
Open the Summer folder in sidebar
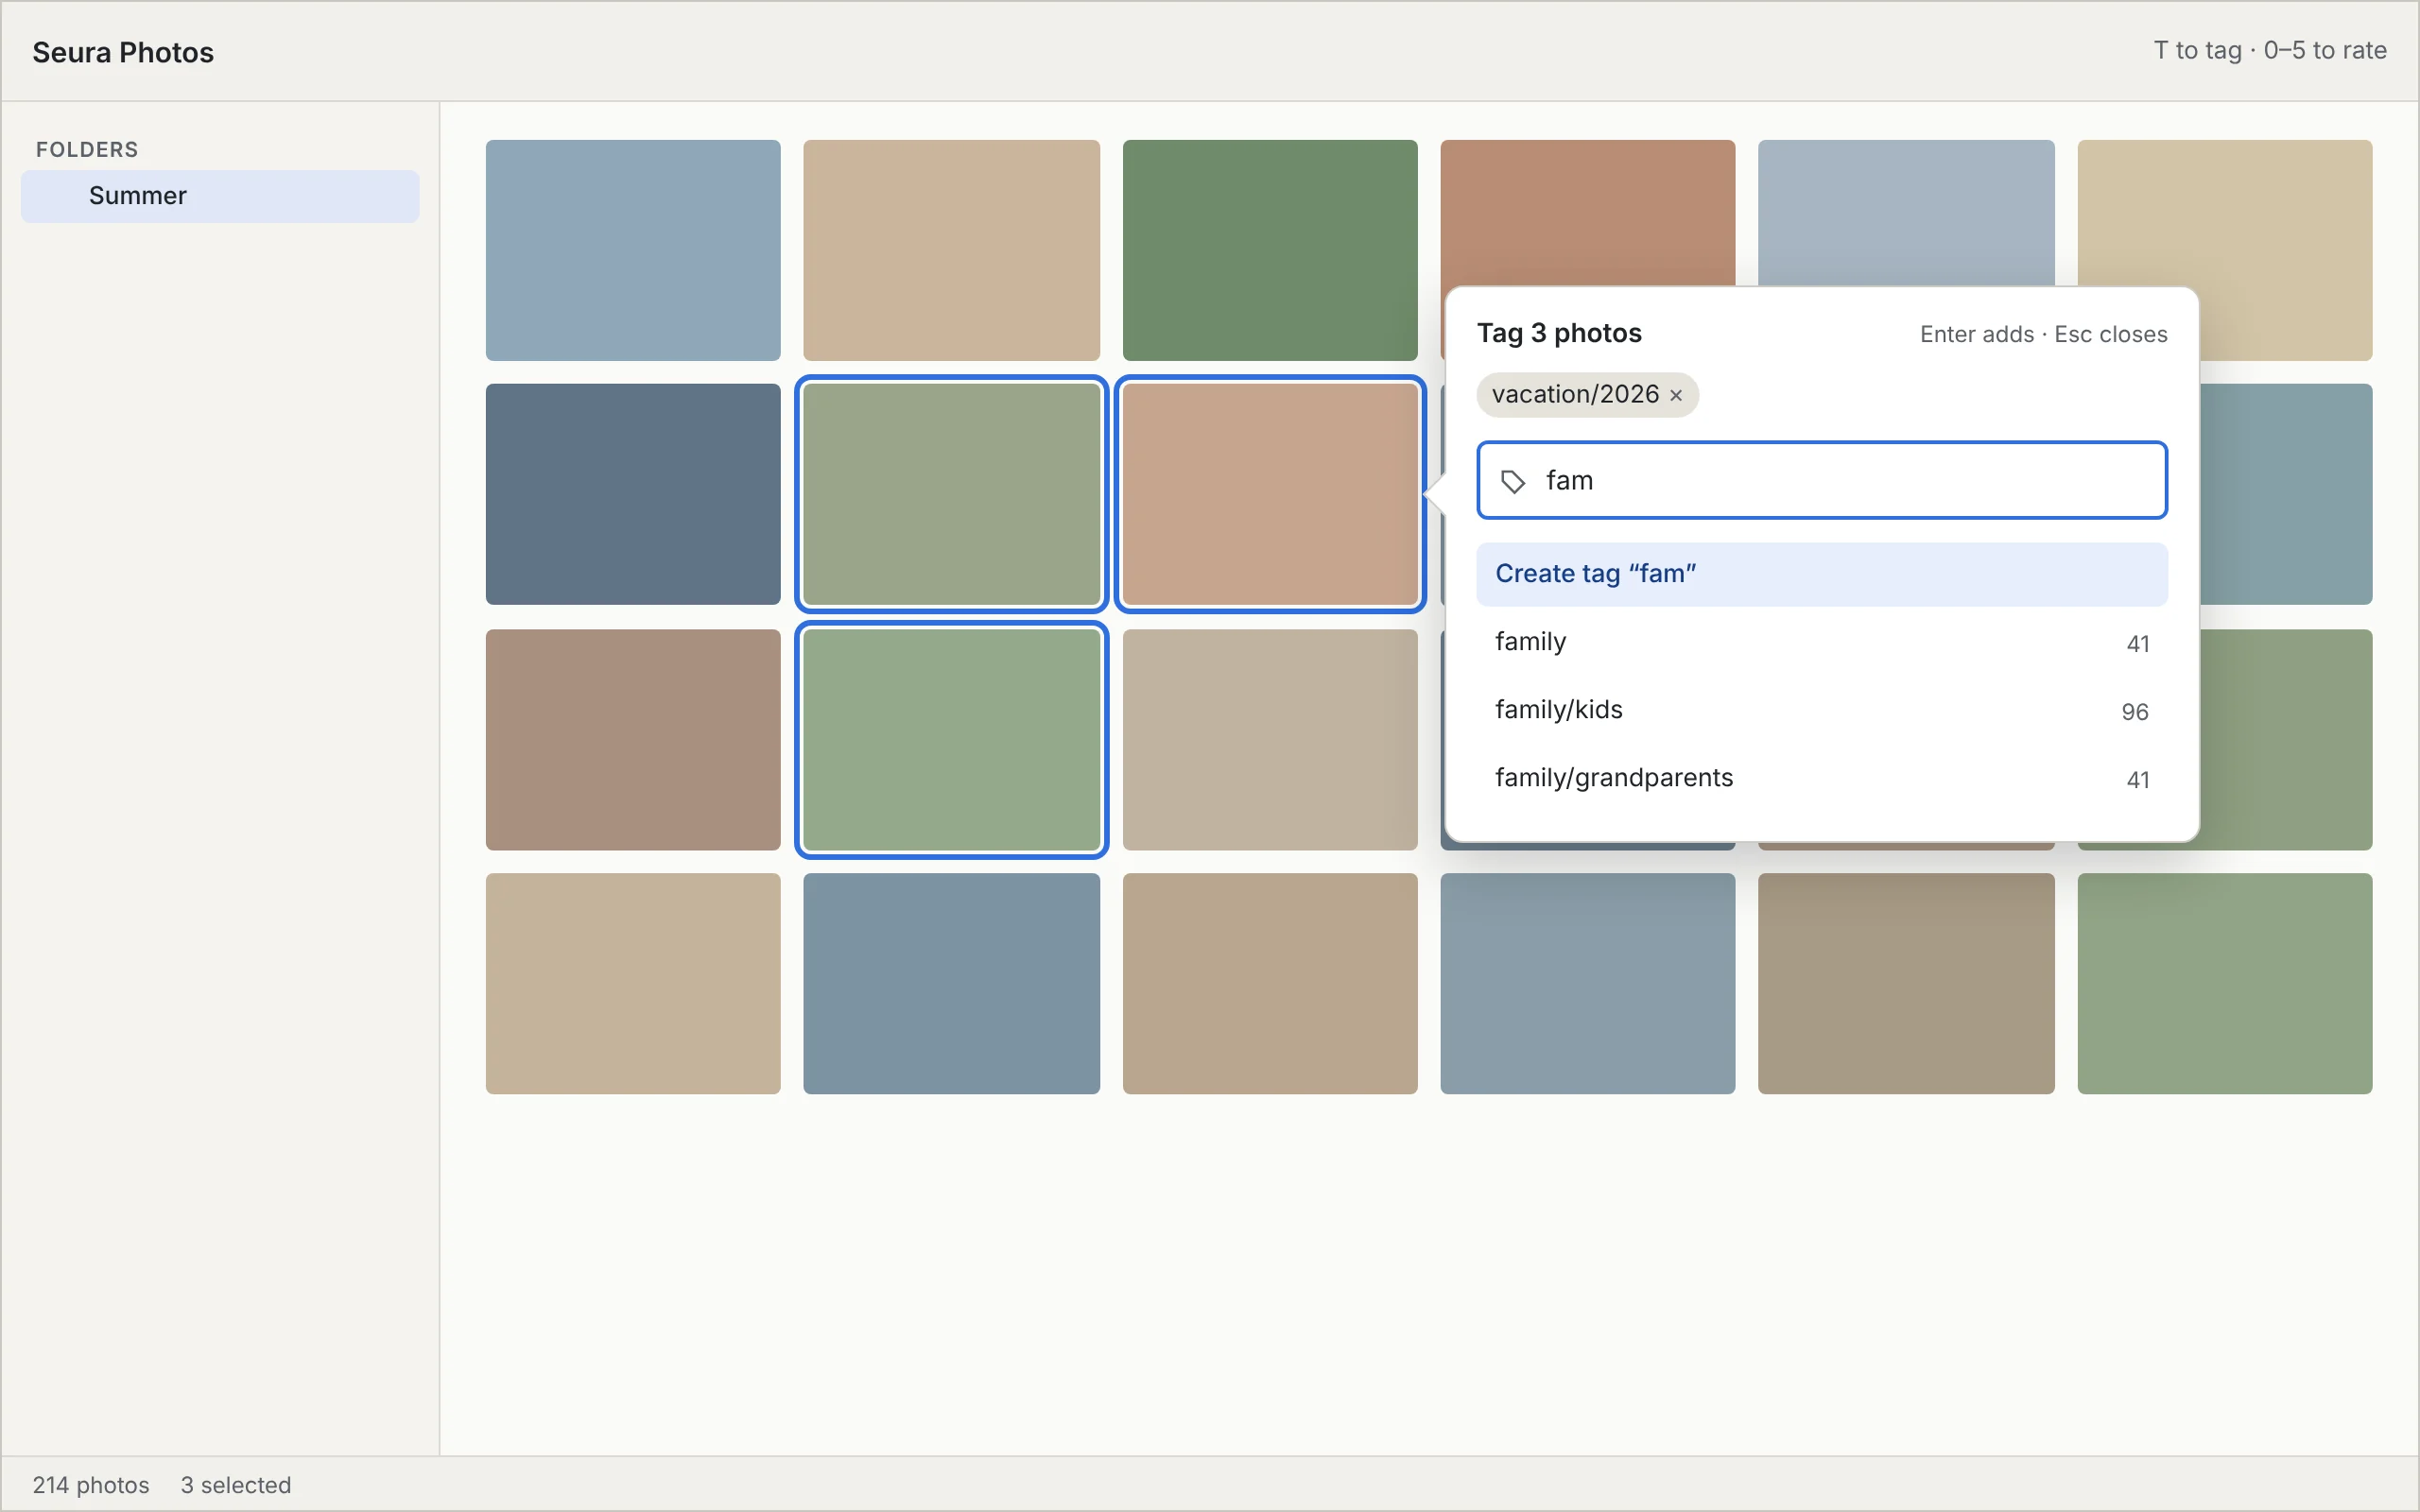tap(220, 196)
